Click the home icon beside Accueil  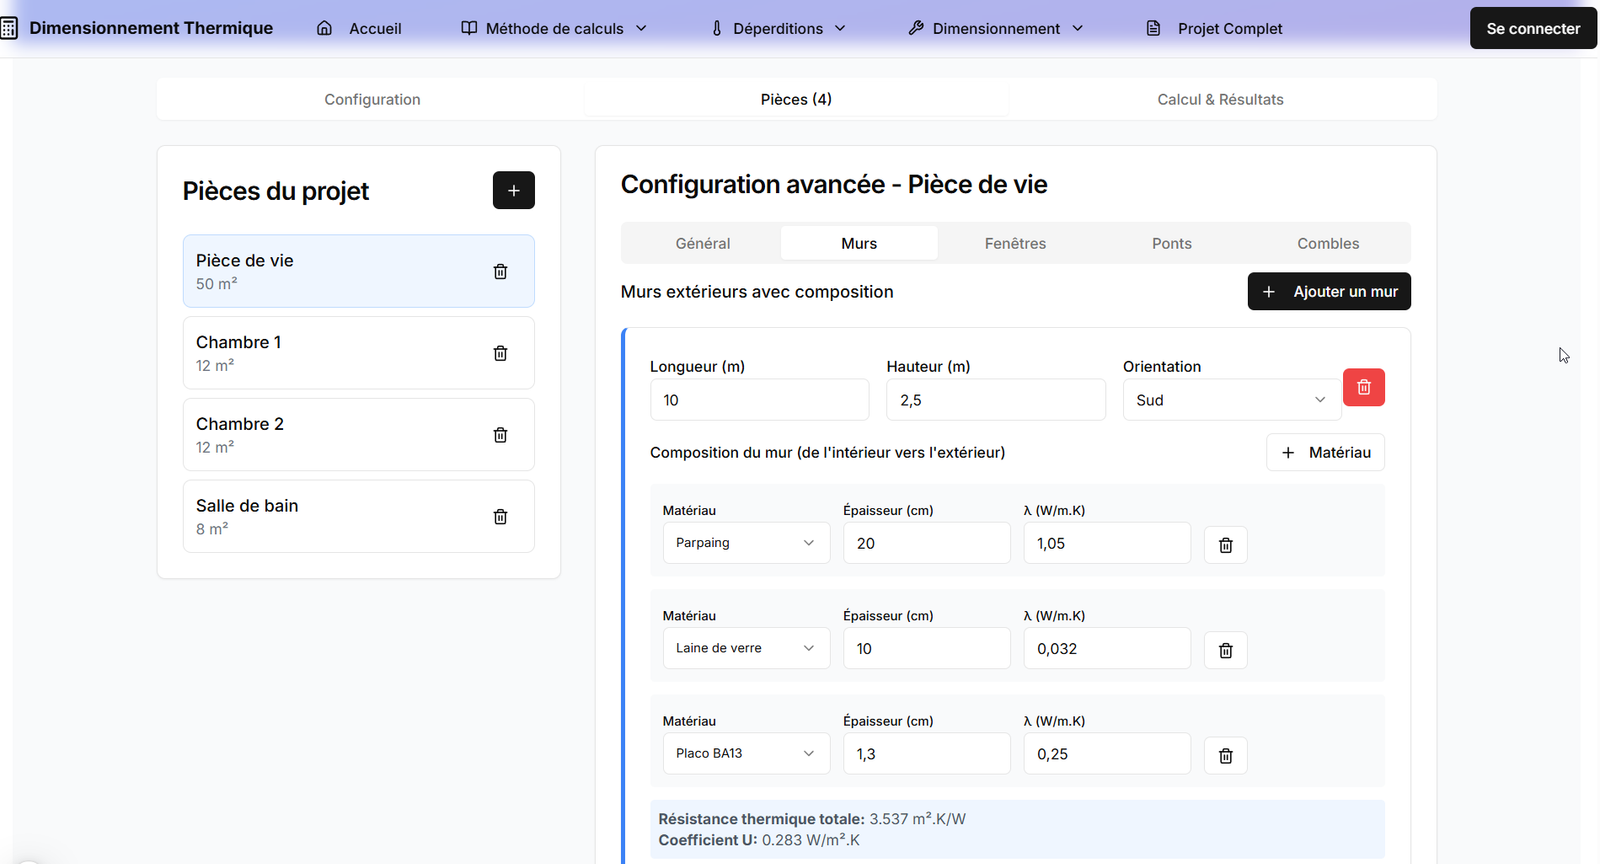[x=324, y=28]
